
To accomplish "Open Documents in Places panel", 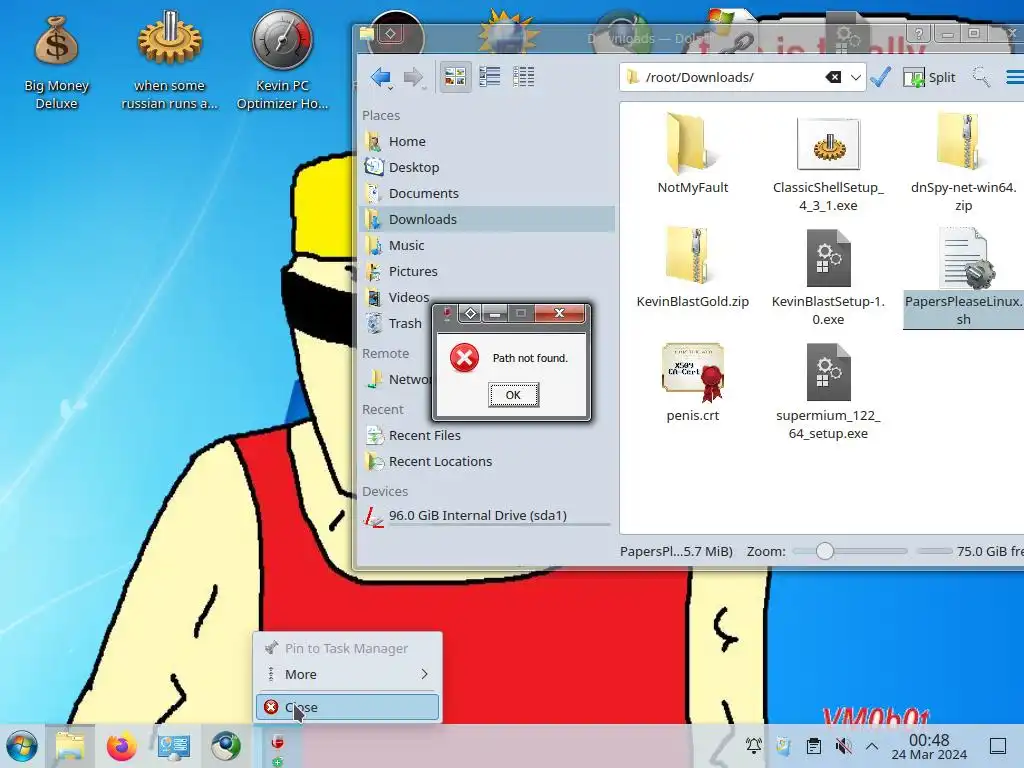I will click(x=487, y=193).
